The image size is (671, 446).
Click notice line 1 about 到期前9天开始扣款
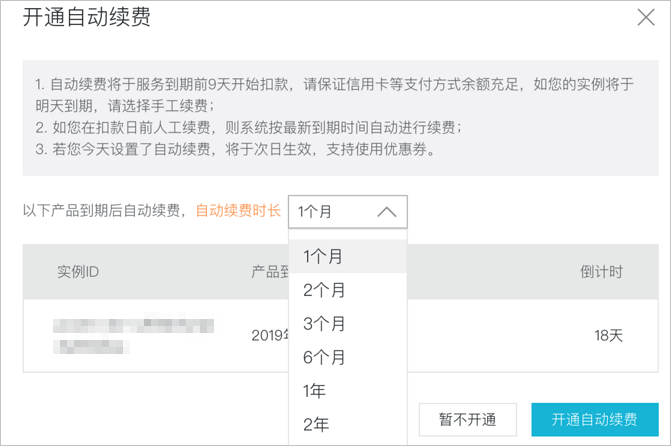pos(334,95)
